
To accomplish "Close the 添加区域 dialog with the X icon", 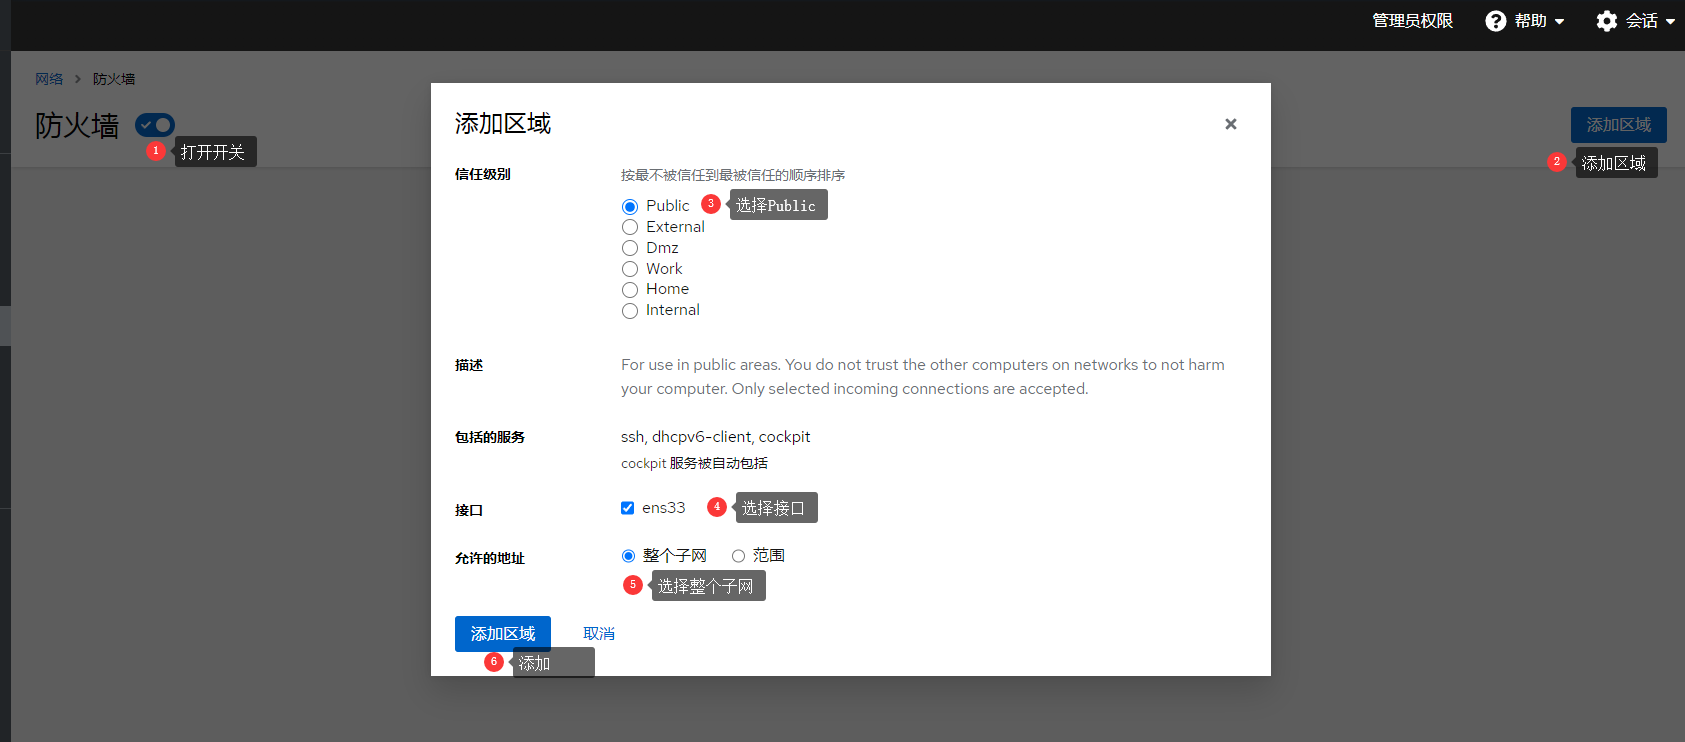I will coord(1231,124).
